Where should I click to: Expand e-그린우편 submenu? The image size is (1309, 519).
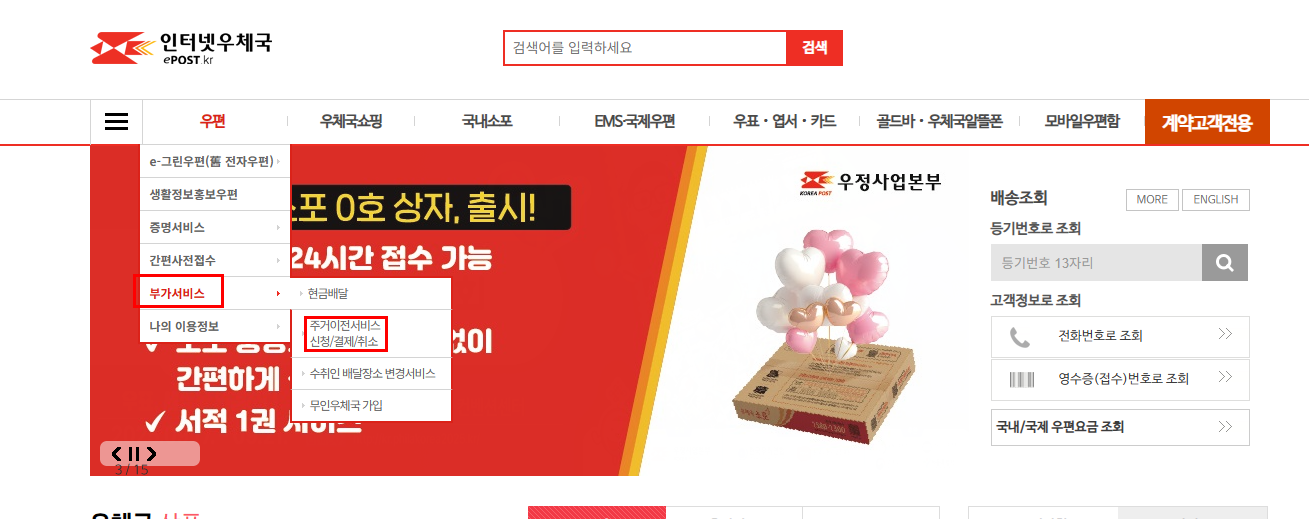pyautogui.click(x=215, y=161)
